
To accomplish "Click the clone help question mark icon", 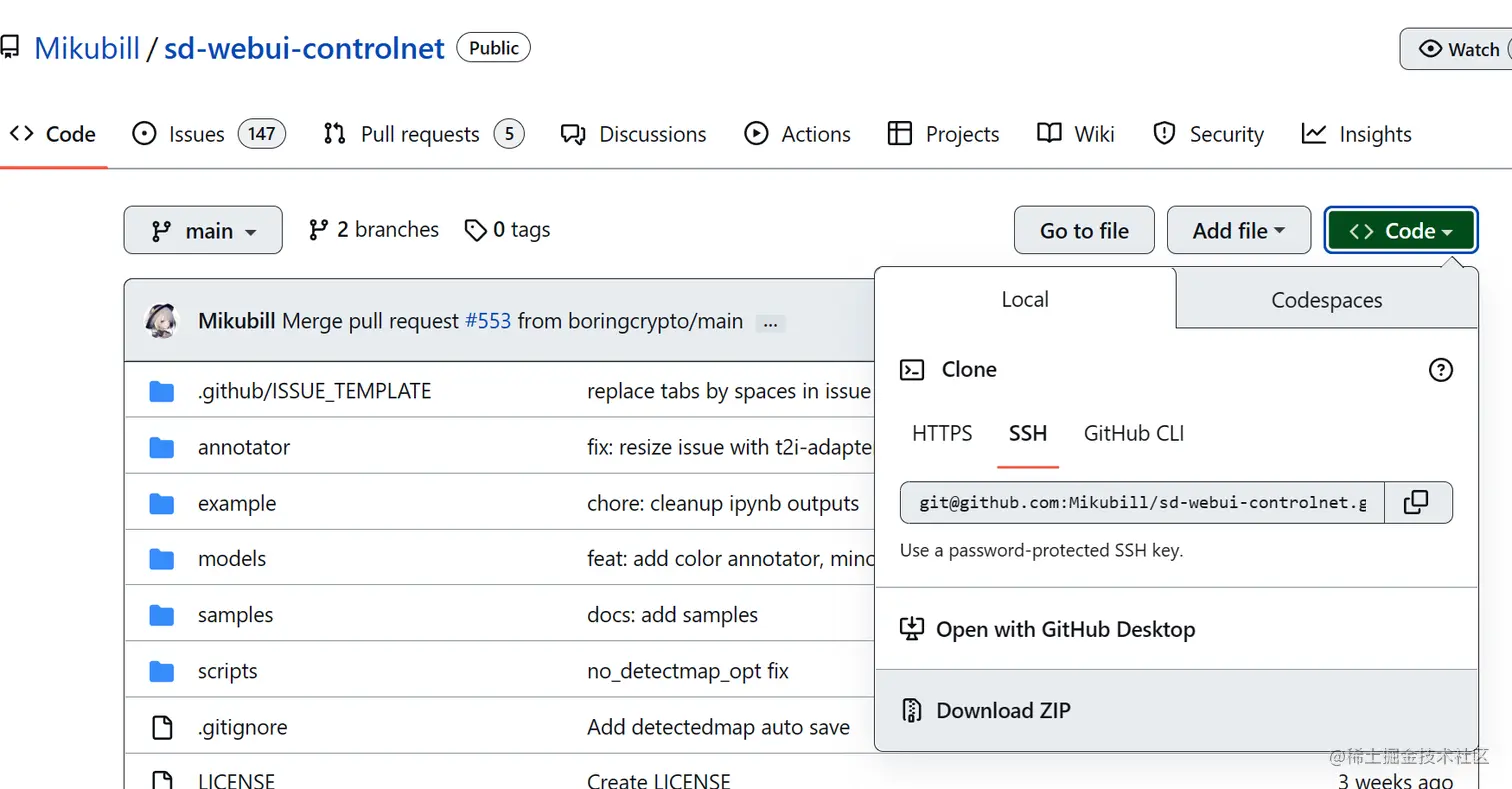I will 1440,370.
